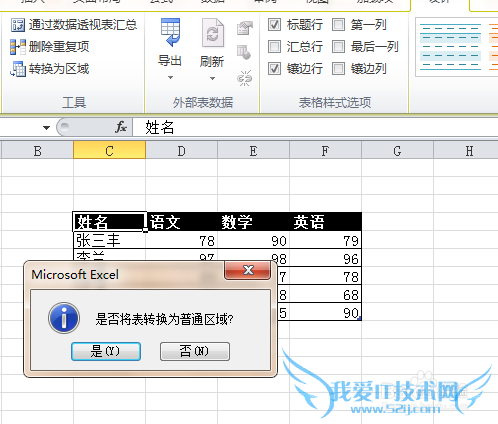This screenshot has height=424, width=498.
Task: Select the cell containing 张三丰
Action: (x=109, y=240)
